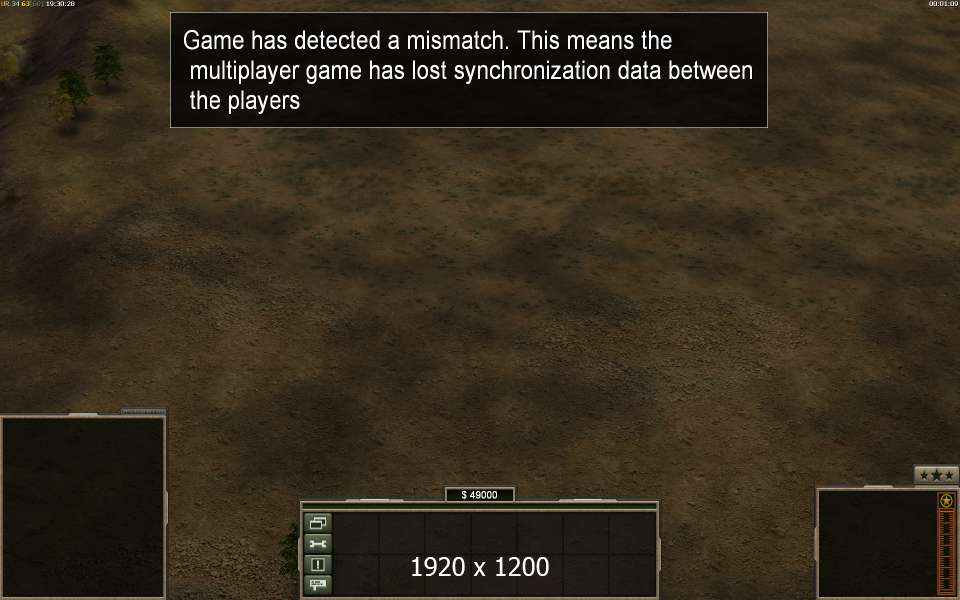
Task: Select the first empty command slot beside windows icon
Action: click(x=356, y=533)
